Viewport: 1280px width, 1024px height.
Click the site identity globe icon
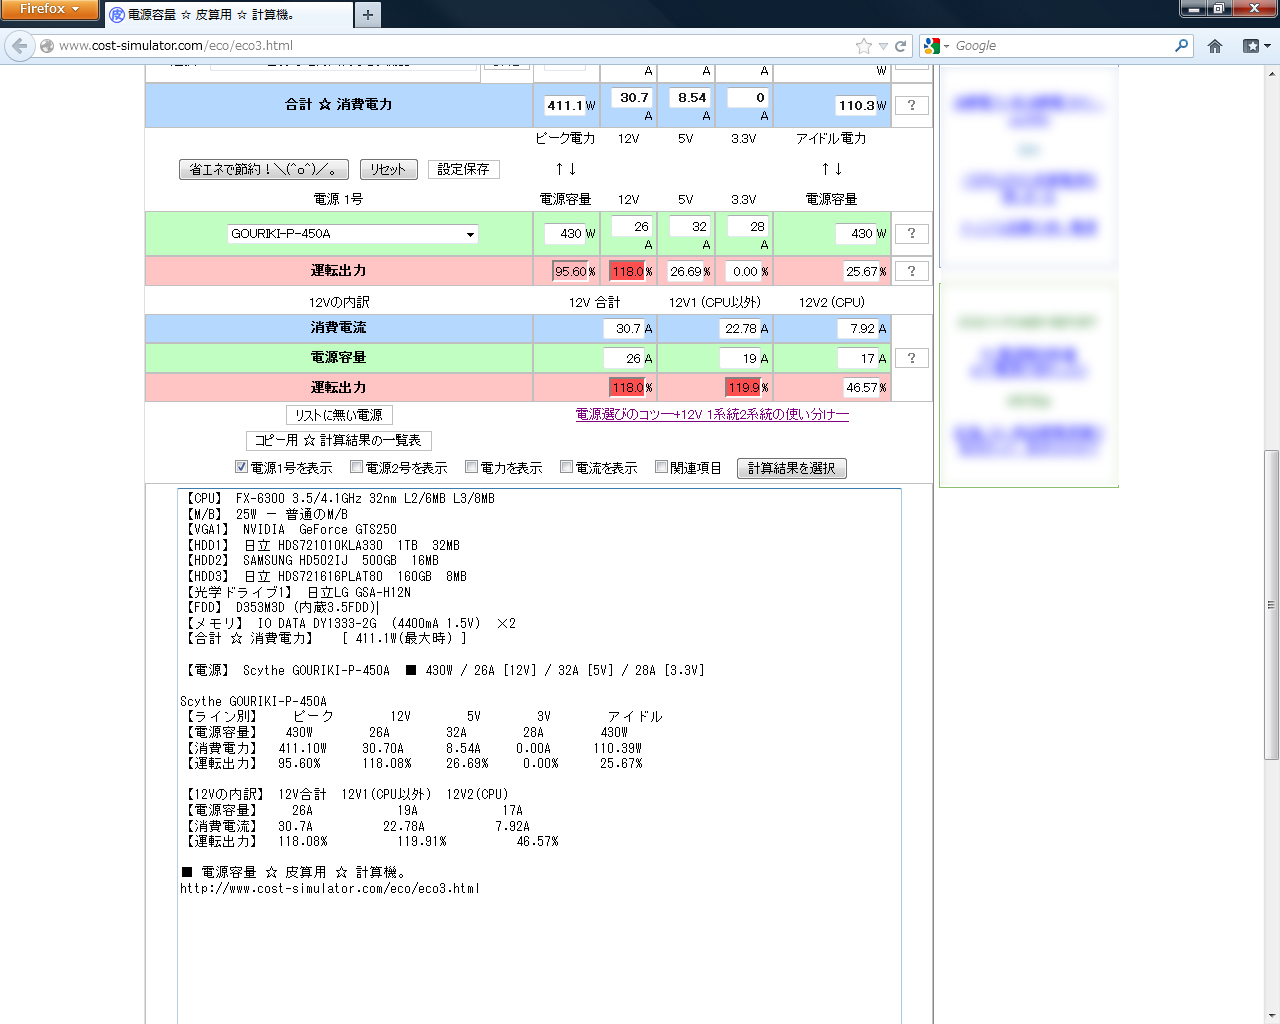47,46
